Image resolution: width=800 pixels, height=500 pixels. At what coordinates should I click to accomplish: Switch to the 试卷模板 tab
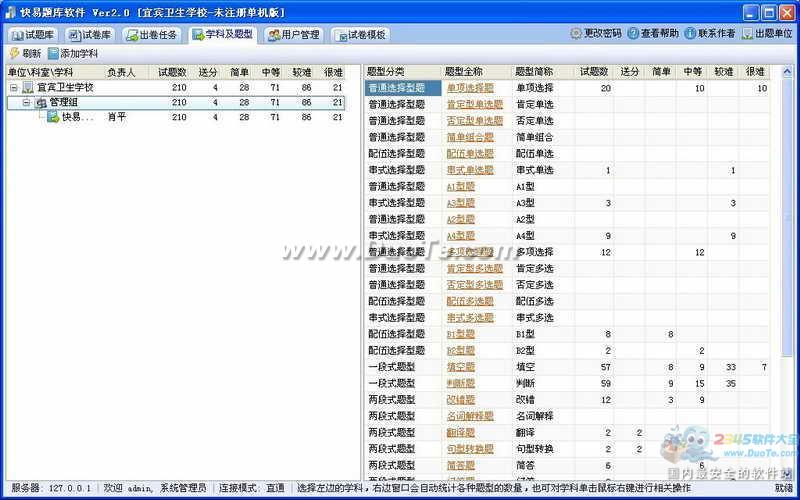(359, 35)
